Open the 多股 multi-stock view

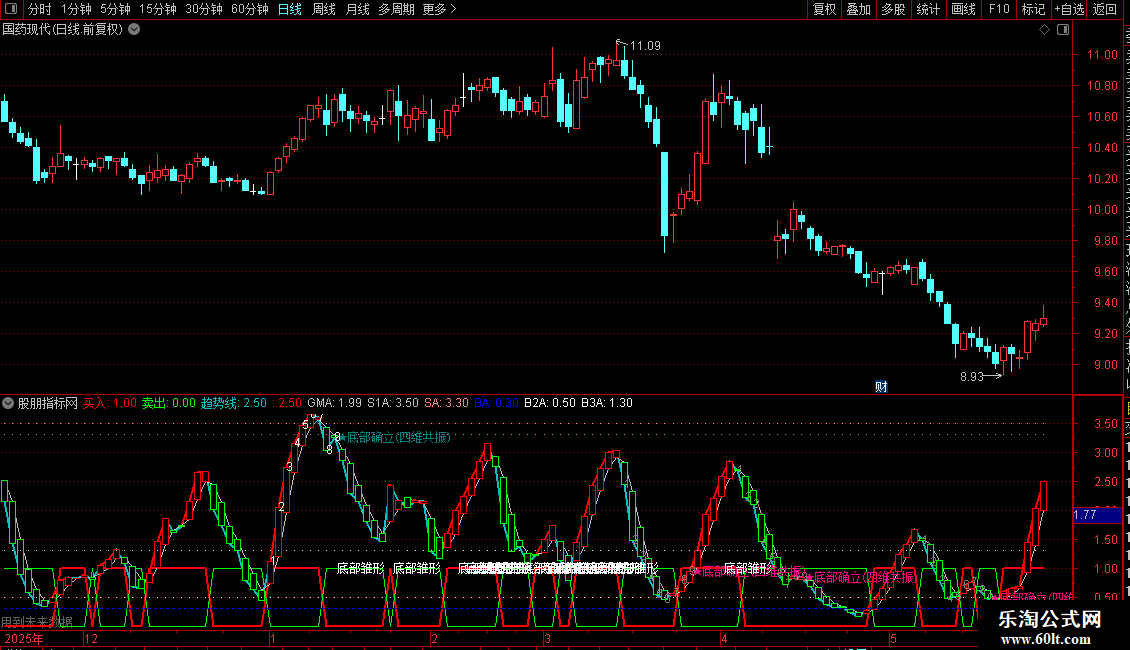pyautogui.click(x=894, y=9)
